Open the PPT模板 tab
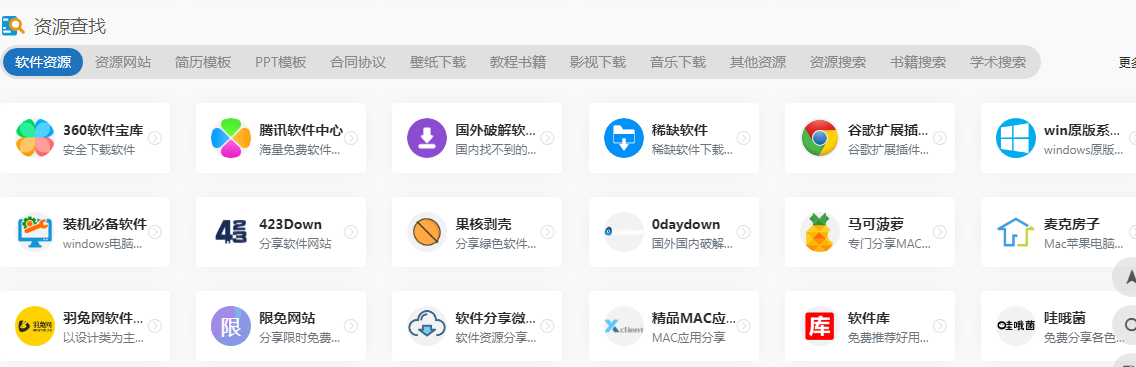The width and height of the screenshot is (1136, 367). 280,62
